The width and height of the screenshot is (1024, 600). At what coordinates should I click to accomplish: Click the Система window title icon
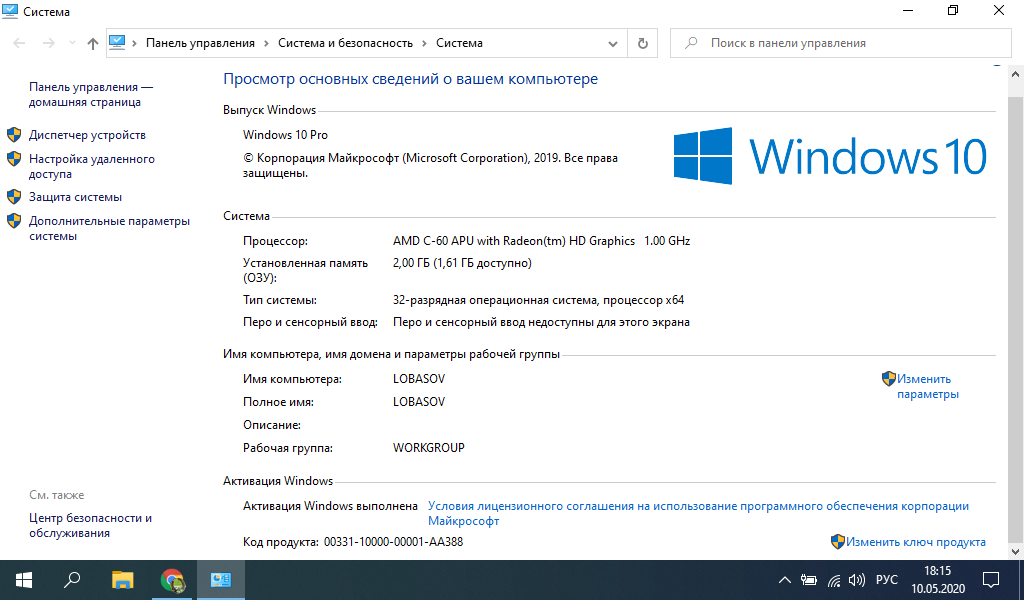(10, 11)
